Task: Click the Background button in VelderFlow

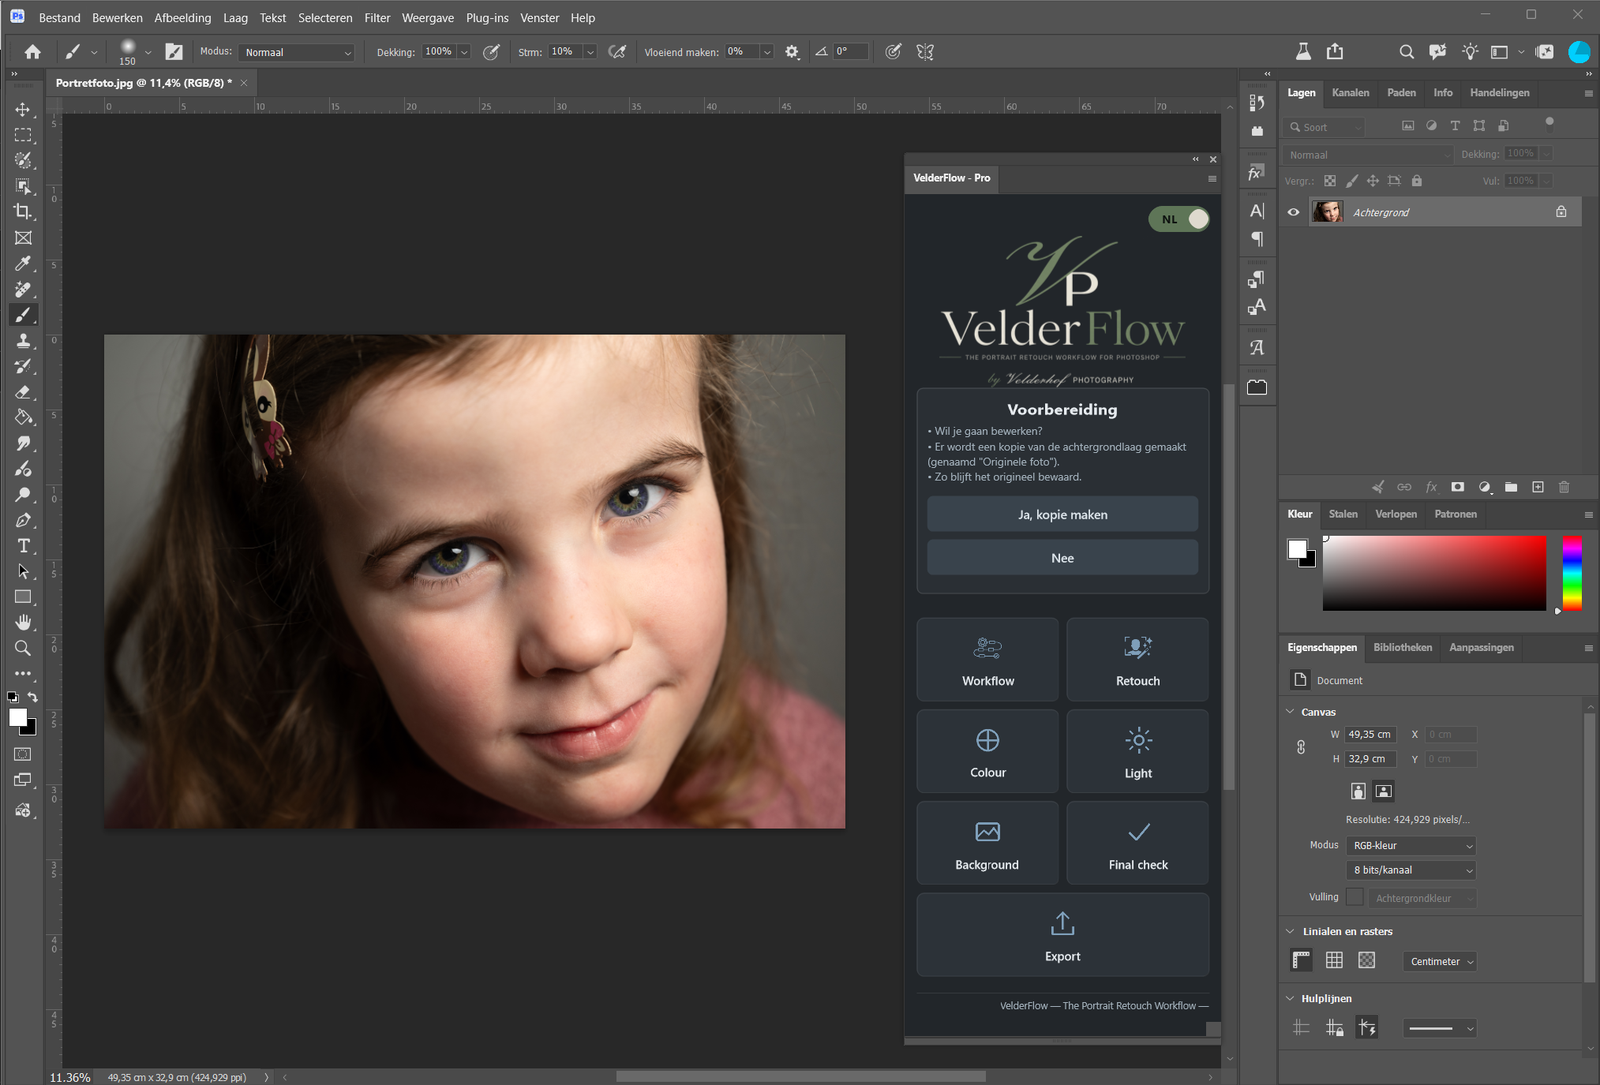Action: tap(988, 843)
